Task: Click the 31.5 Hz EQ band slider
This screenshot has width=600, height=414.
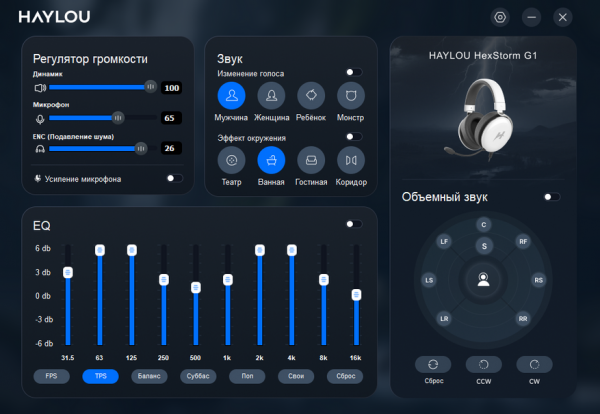Action: 68,272
